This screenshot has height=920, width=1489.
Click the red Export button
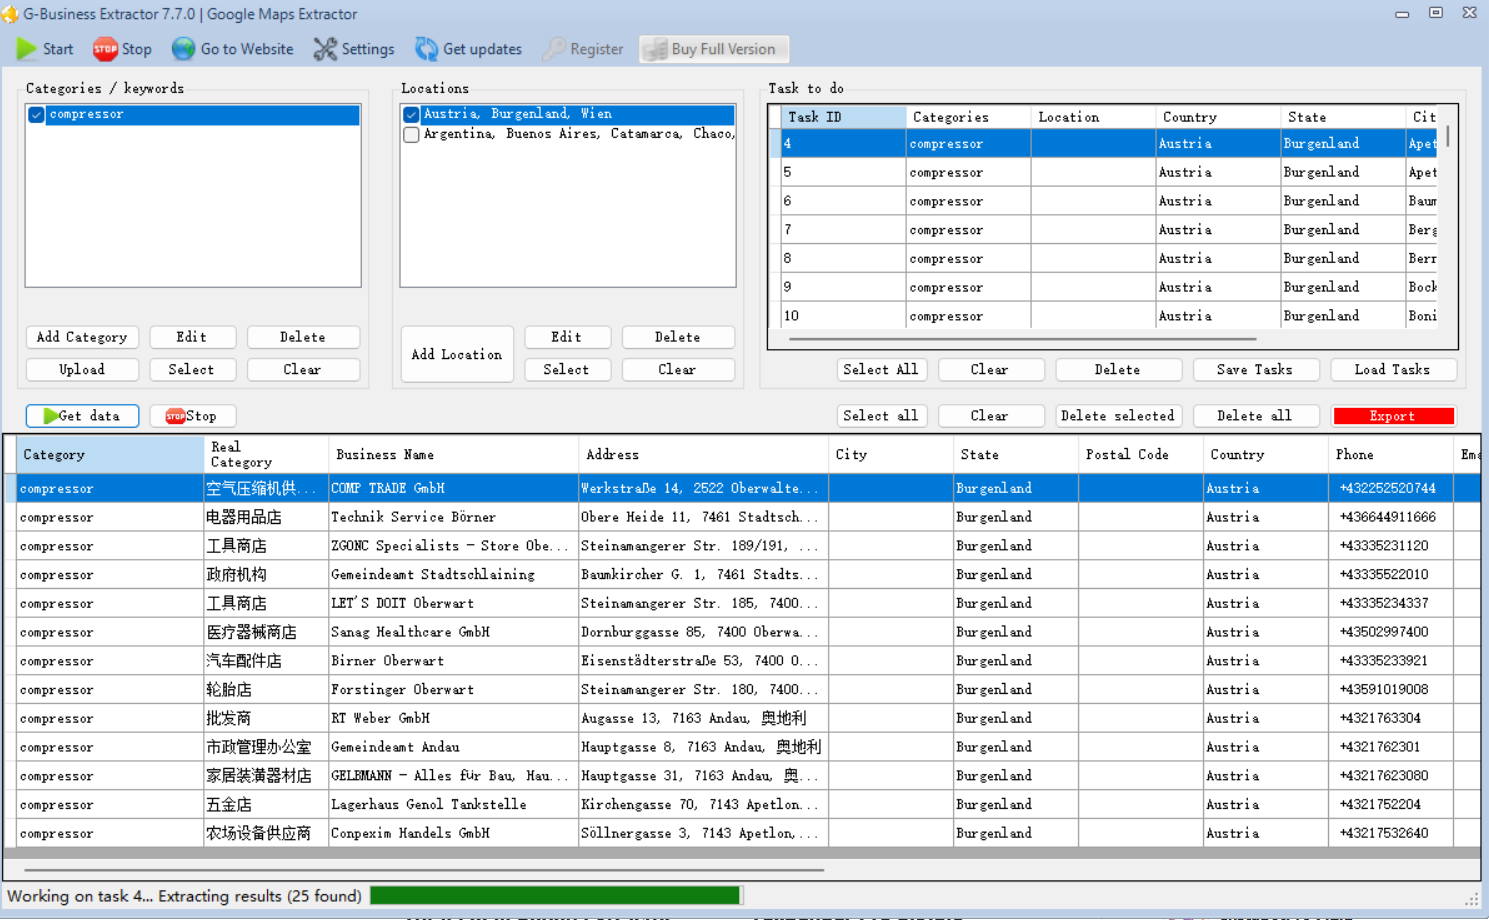click(1392, 416)
